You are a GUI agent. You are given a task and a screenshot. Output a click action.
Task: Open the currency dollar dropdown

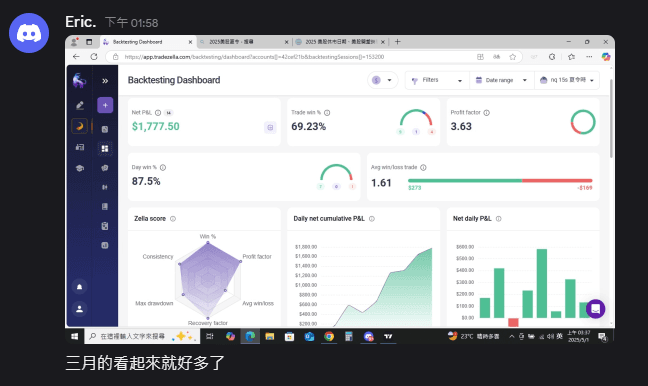click(x=382, y=80)
